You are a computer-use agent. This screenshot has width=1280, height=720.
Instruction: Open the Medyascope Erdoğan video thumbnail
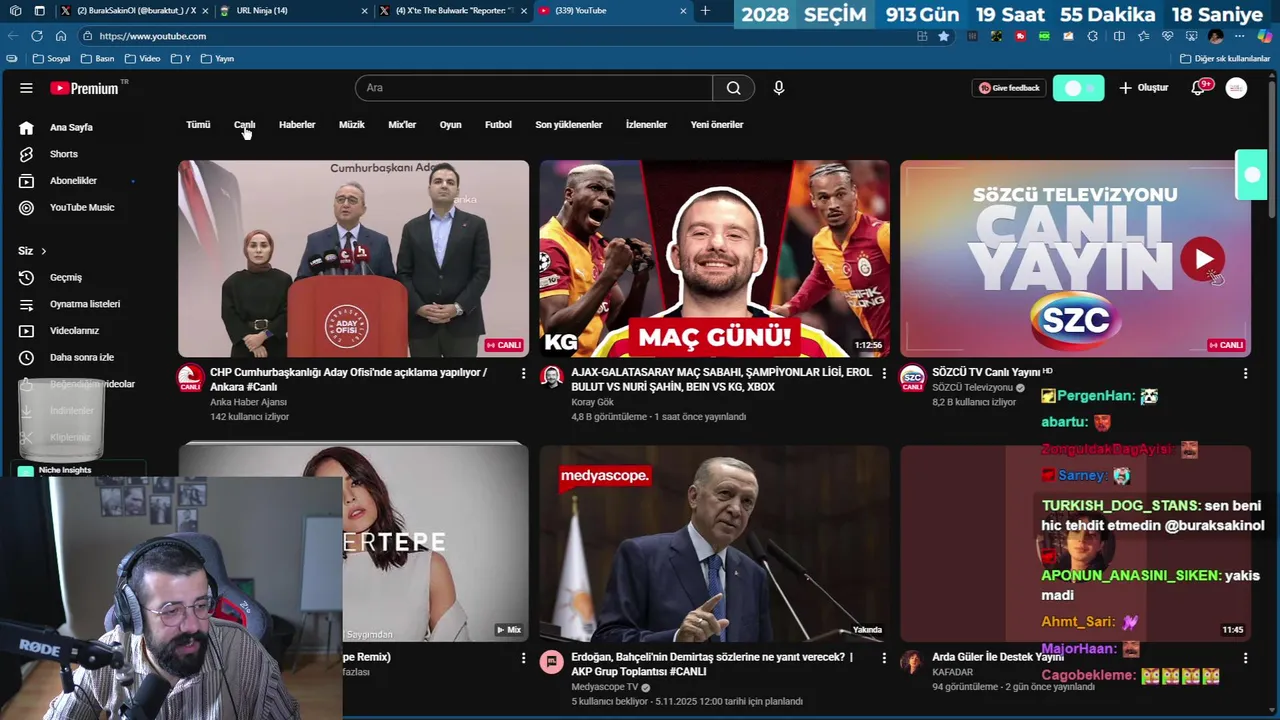point(714,543)
